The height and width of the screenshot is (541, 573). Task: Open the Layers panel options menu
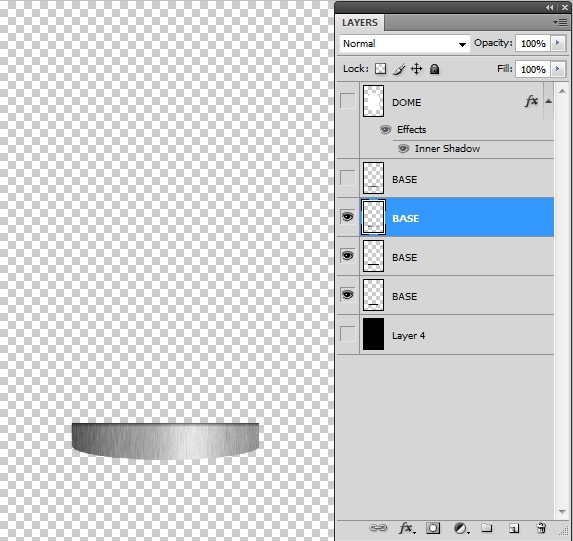[x=560, y=23]
